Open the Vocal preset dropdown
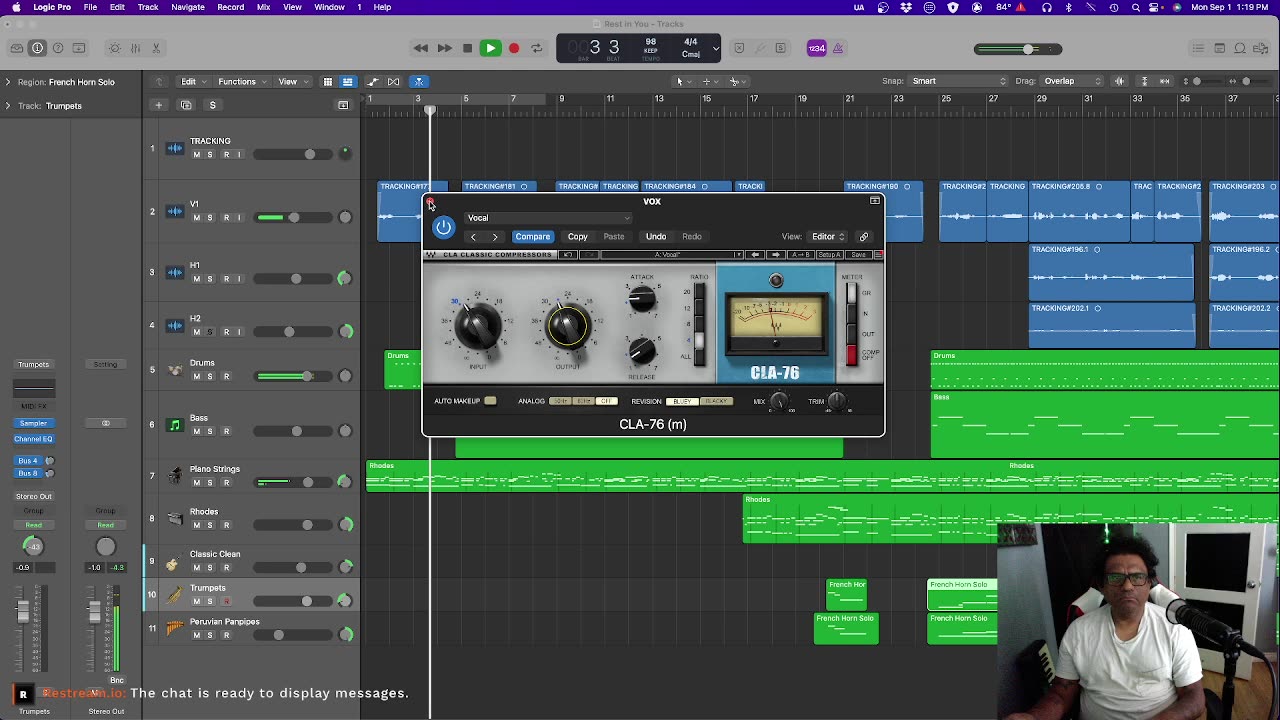The width and height of the screenshot is (1280, 720). (x=548, y=218)
